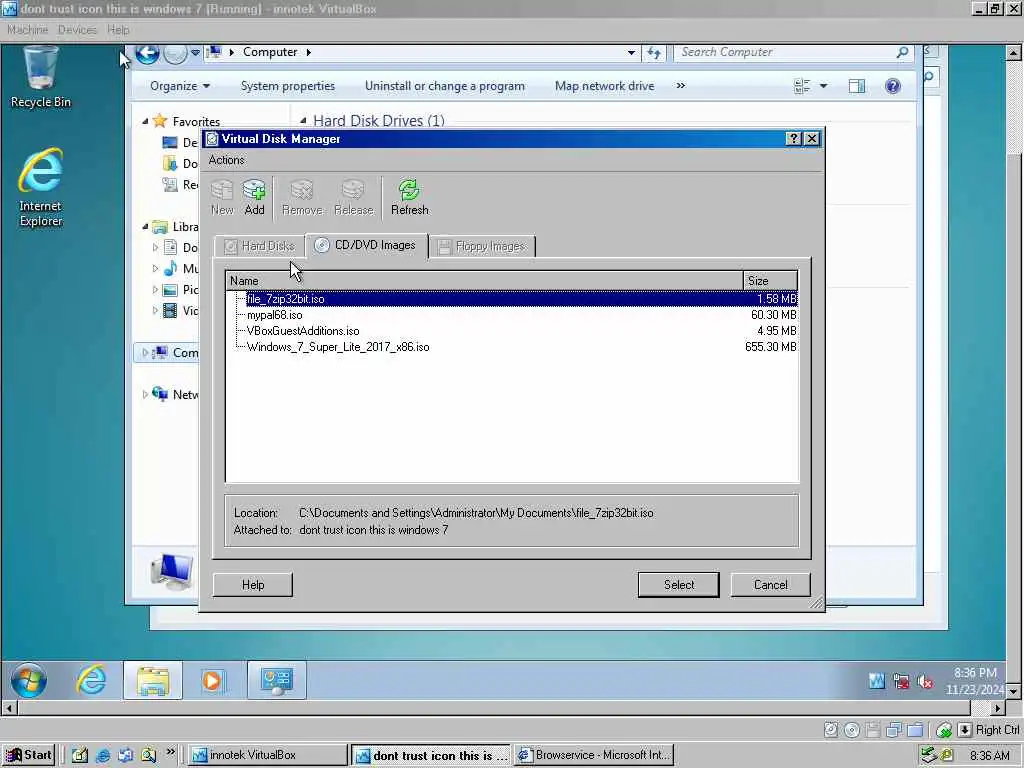Click the Explorer change view icon
1024x768 pixels.
point(802,86)
